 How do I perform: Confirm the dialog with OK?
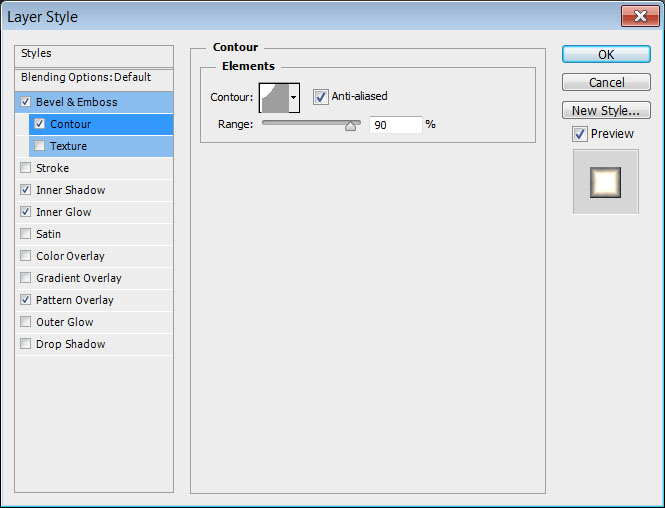pos(606,54)
